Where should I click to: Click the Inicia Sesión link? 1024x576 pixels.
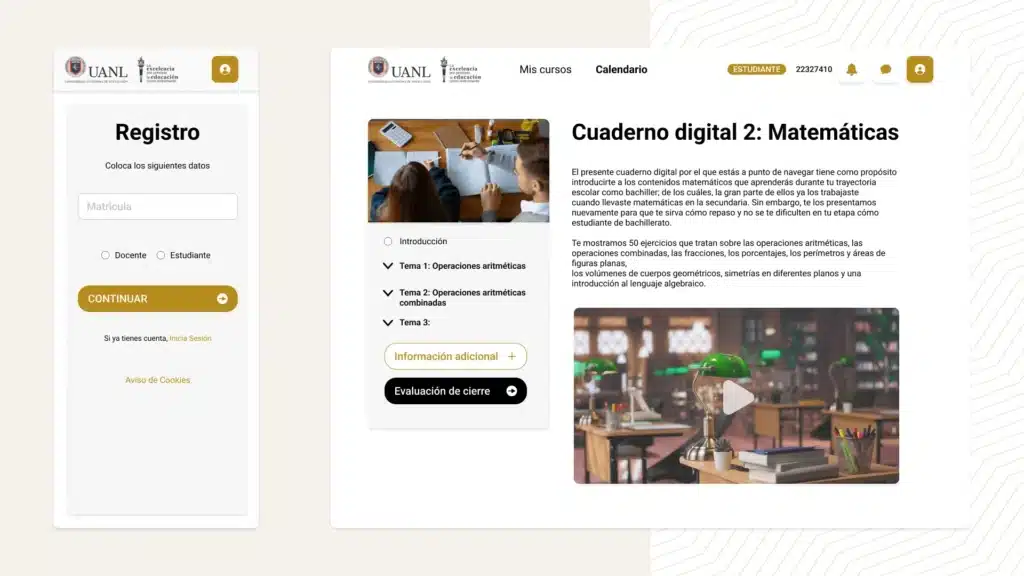[x=190, y=339]
